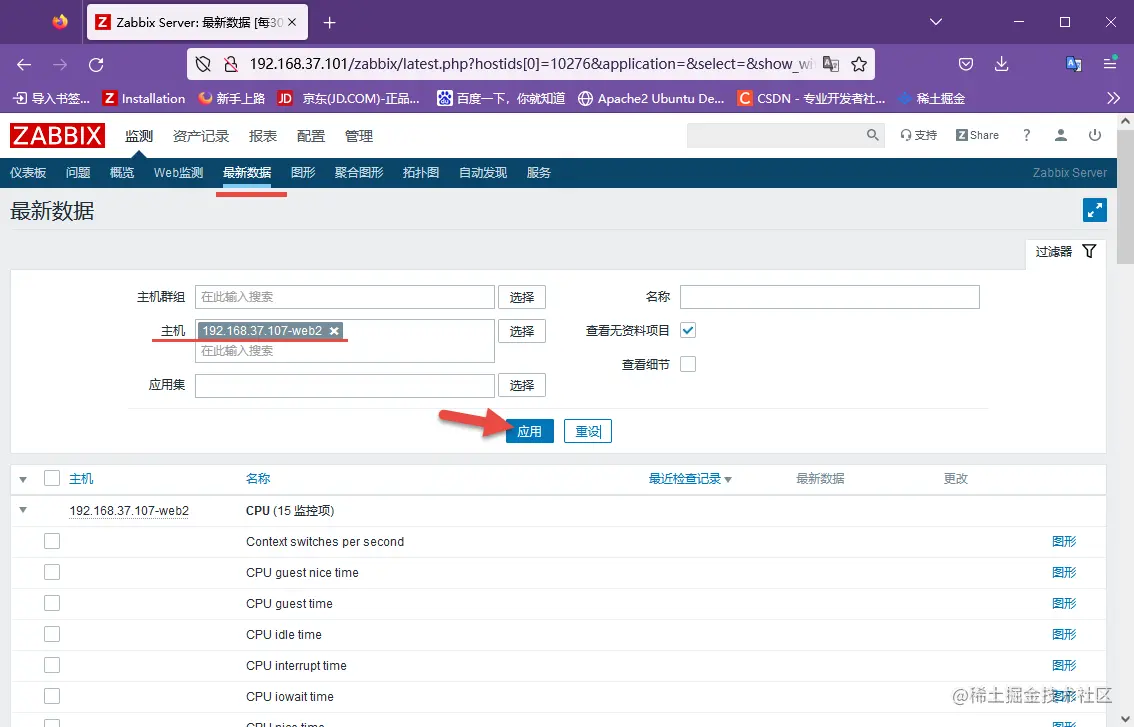Uncheck the 查看无资料项目 checkbox

click(x=688, y=330)
